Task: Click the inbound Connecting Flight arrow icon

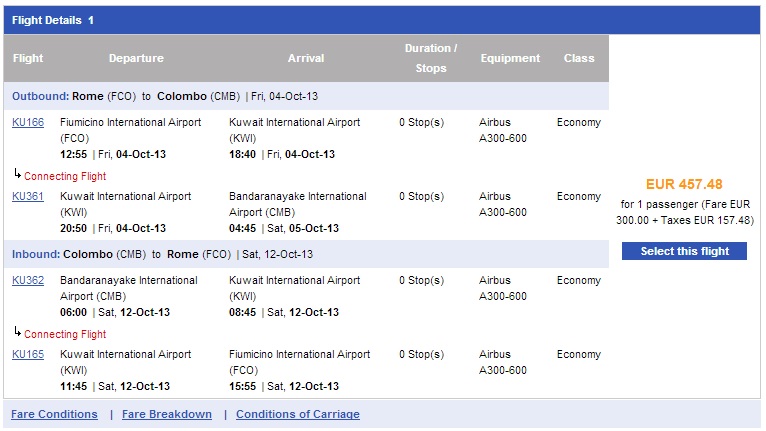Action: 18,332
